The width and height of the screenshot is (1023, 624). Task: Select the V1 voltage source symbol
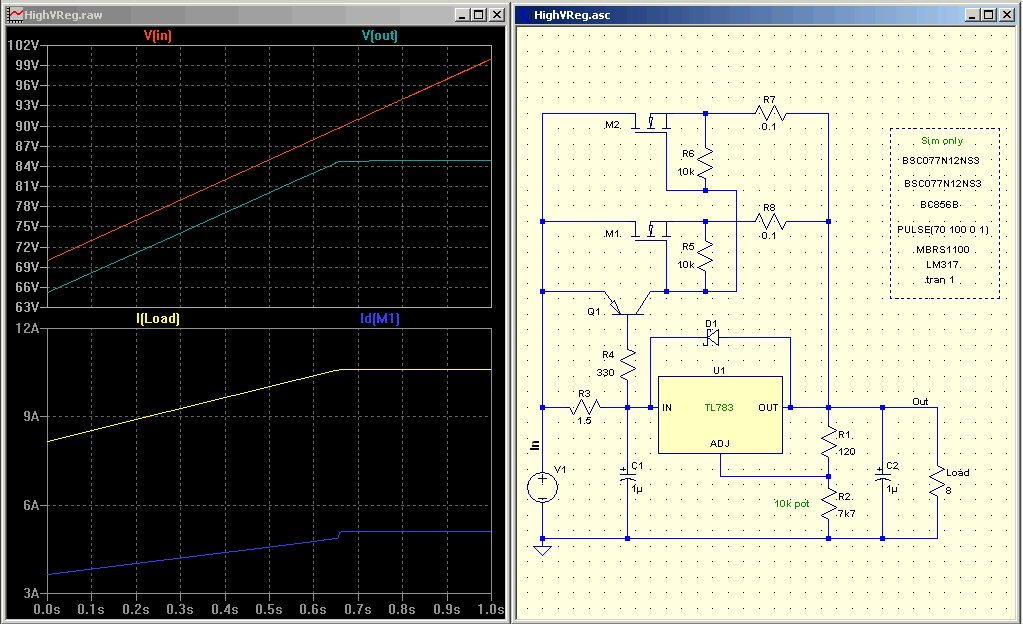click(x=542, y=487)
